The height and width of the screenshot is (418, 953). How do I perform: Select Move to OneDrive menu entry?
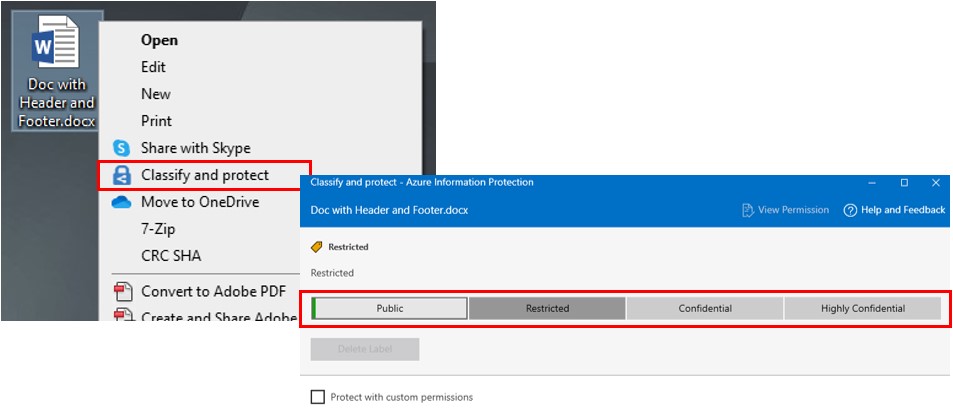pos(200,202)
